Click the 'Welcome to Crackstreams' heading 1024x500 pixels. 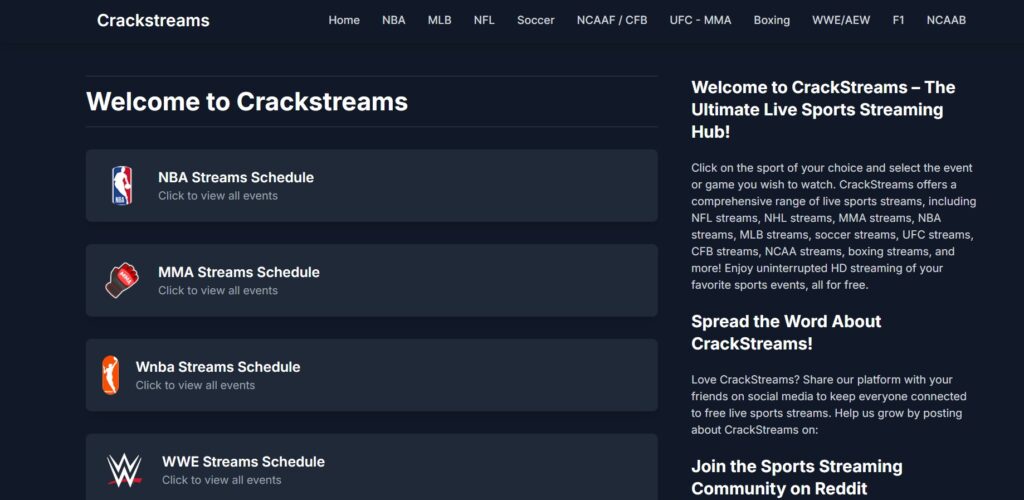(x=247, y=102)
